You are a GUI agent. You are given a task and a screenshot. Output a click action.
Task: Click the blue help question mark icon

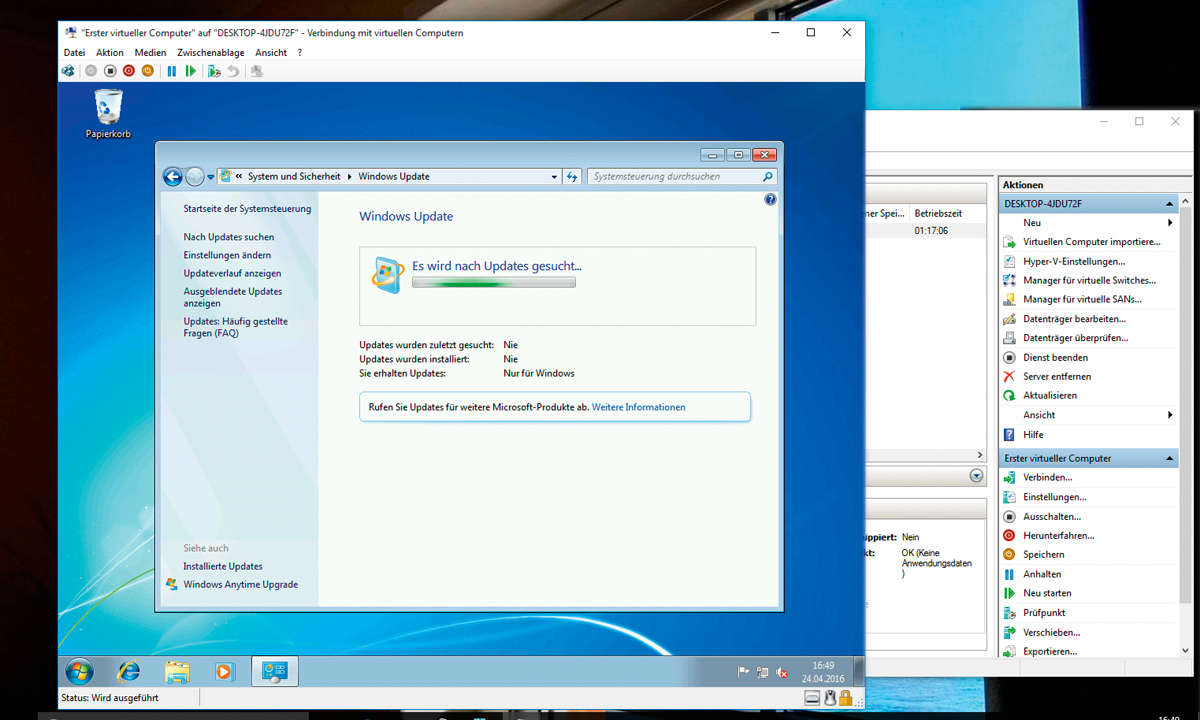(x=770, y=200)
